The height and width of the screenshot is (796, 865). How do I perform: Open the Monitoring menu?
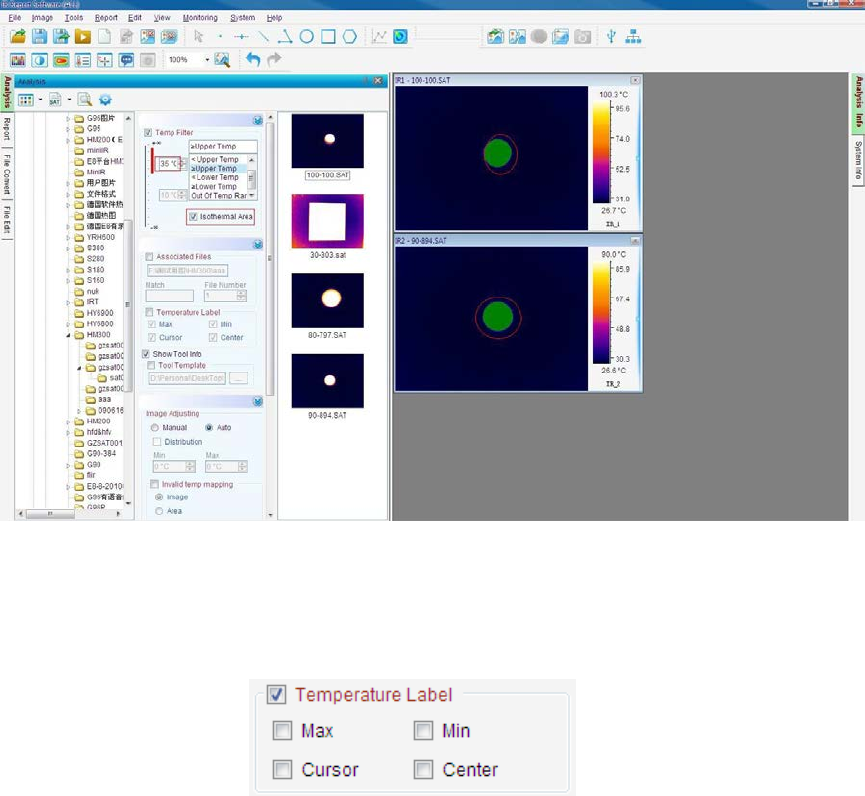coord(200,18)
